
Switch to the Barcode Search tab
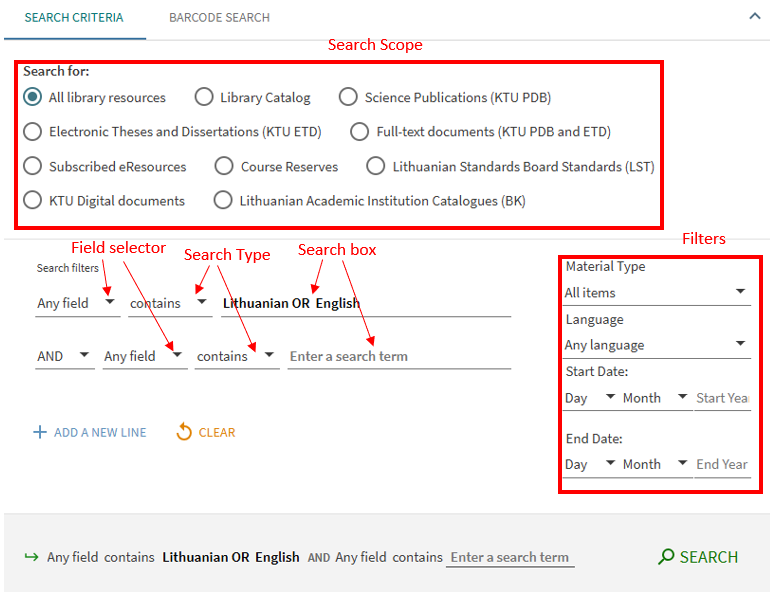tap(219, 18)
